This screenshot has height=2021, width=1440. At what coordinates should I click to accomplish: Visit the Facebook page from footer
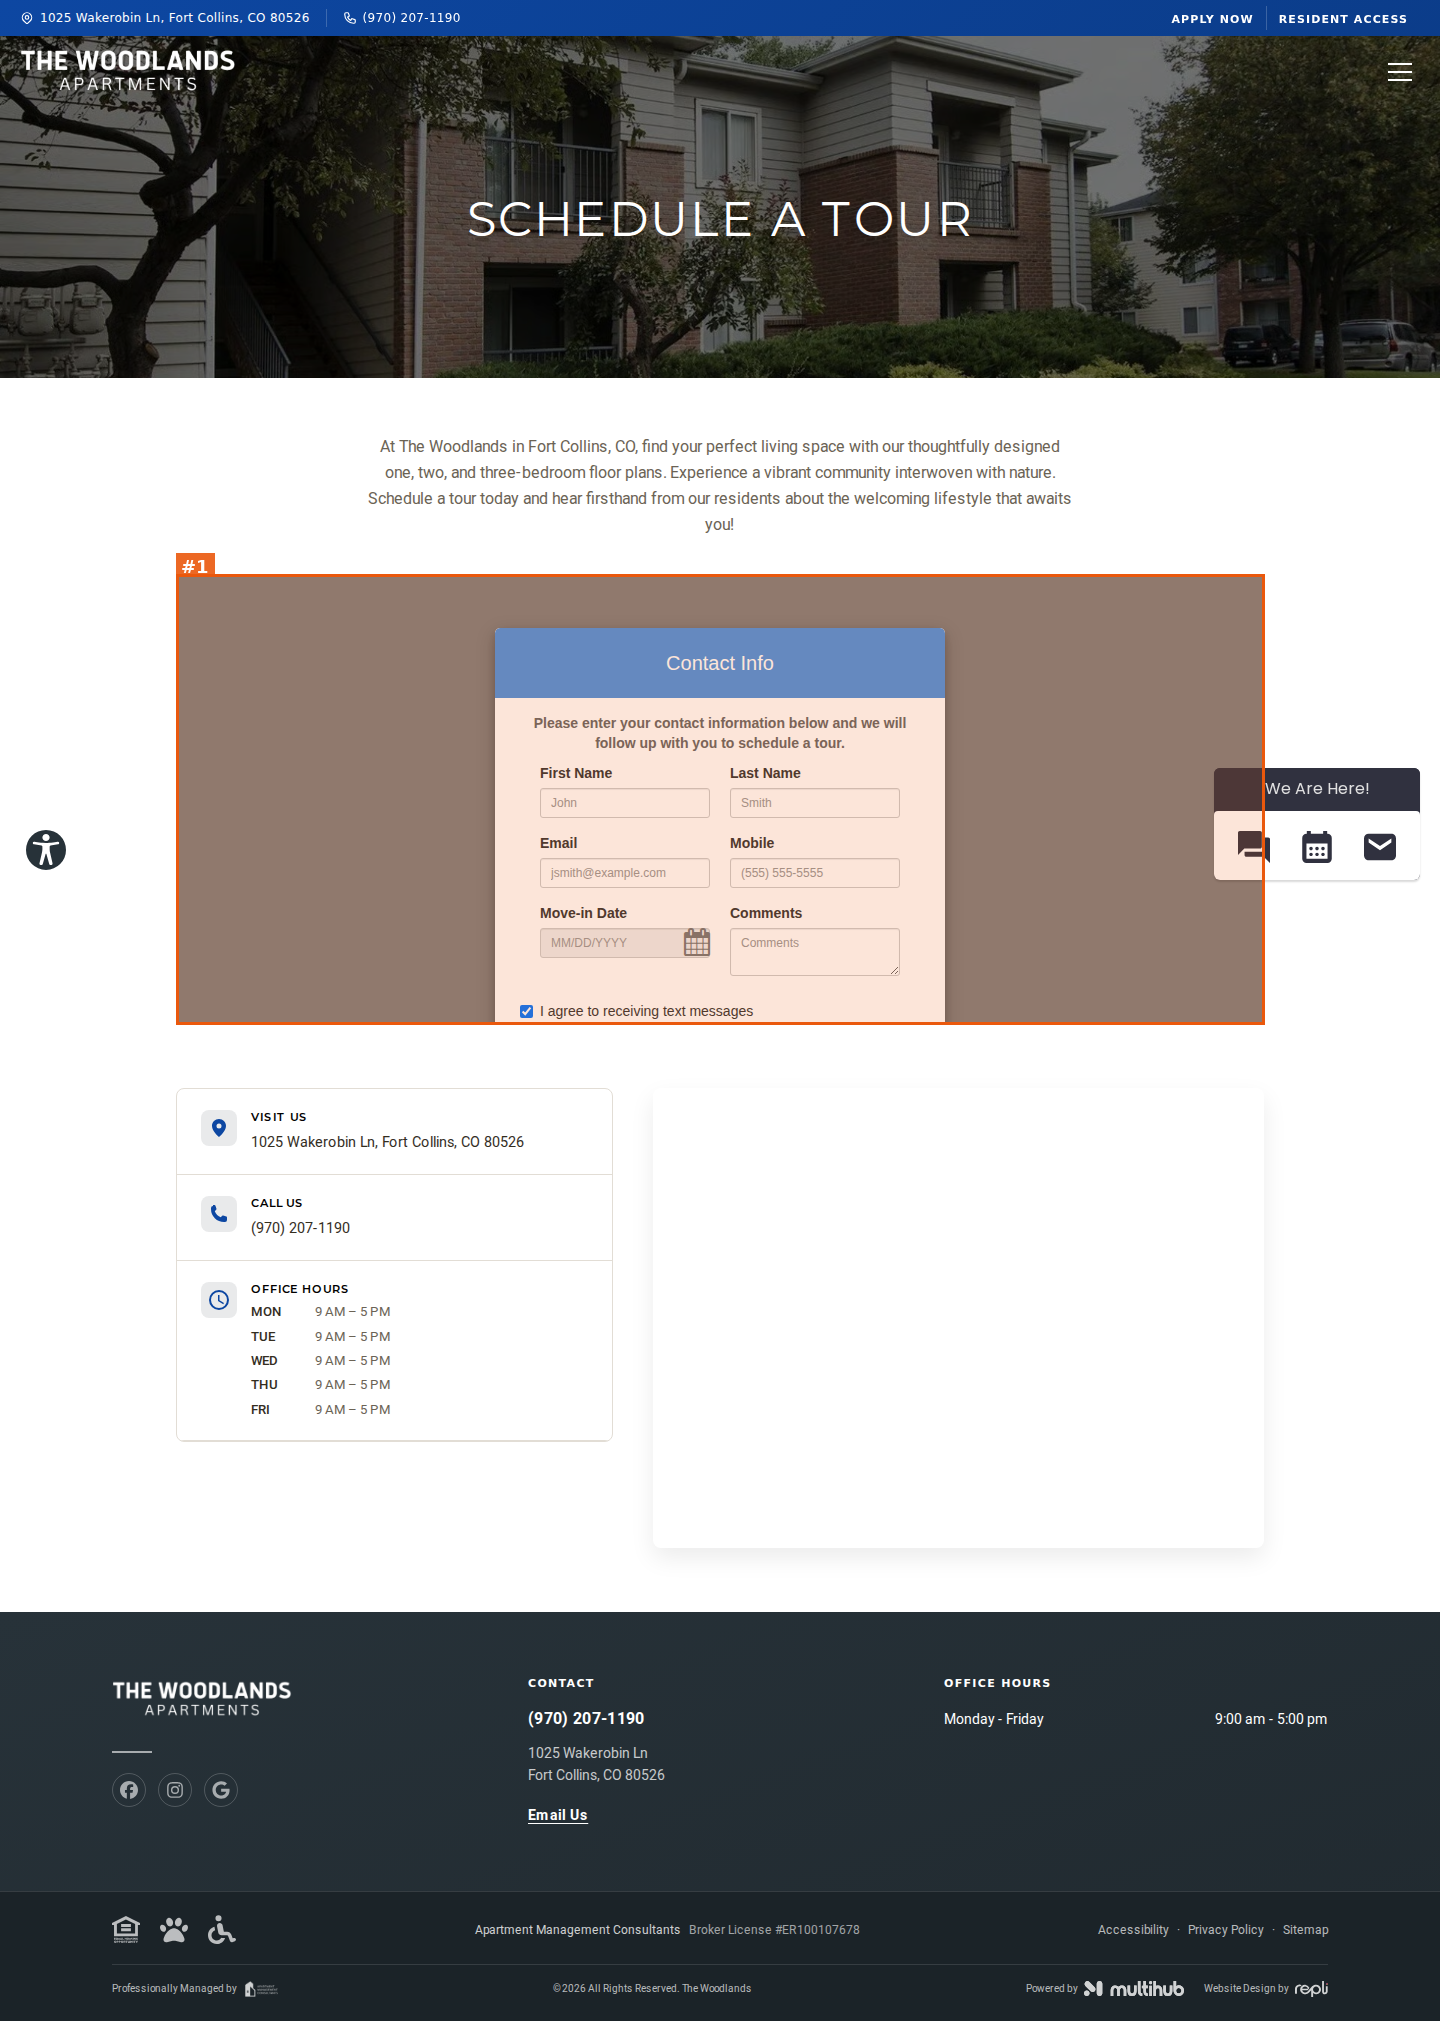pyautogui.click(x=129, y=1790)
